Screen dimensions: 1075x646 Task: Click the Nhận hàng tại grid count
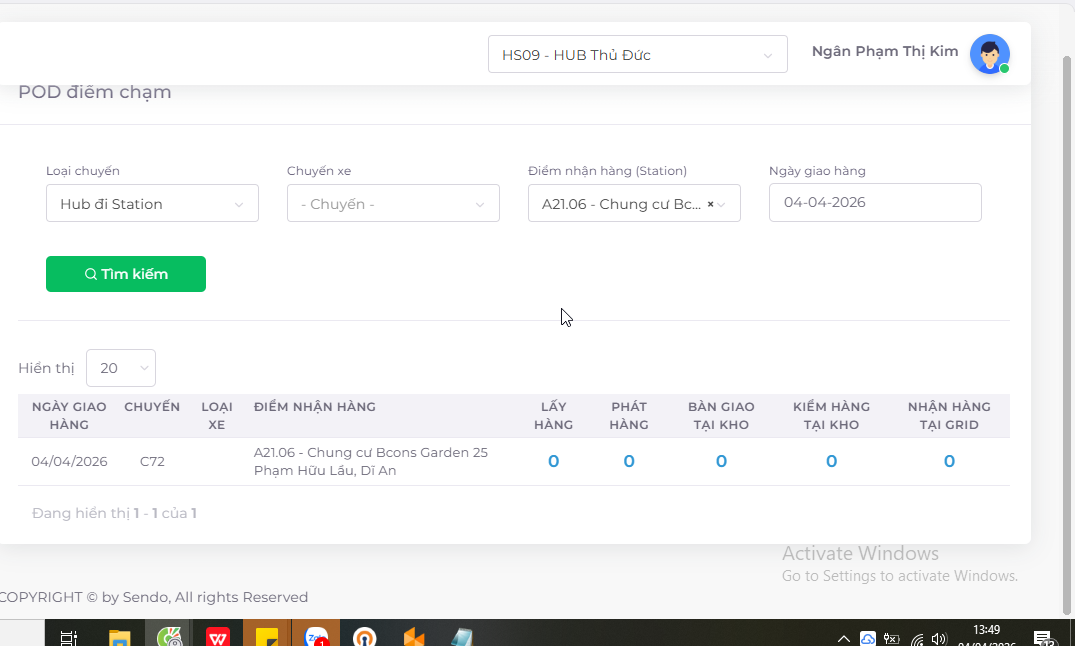tap(949, 461)
